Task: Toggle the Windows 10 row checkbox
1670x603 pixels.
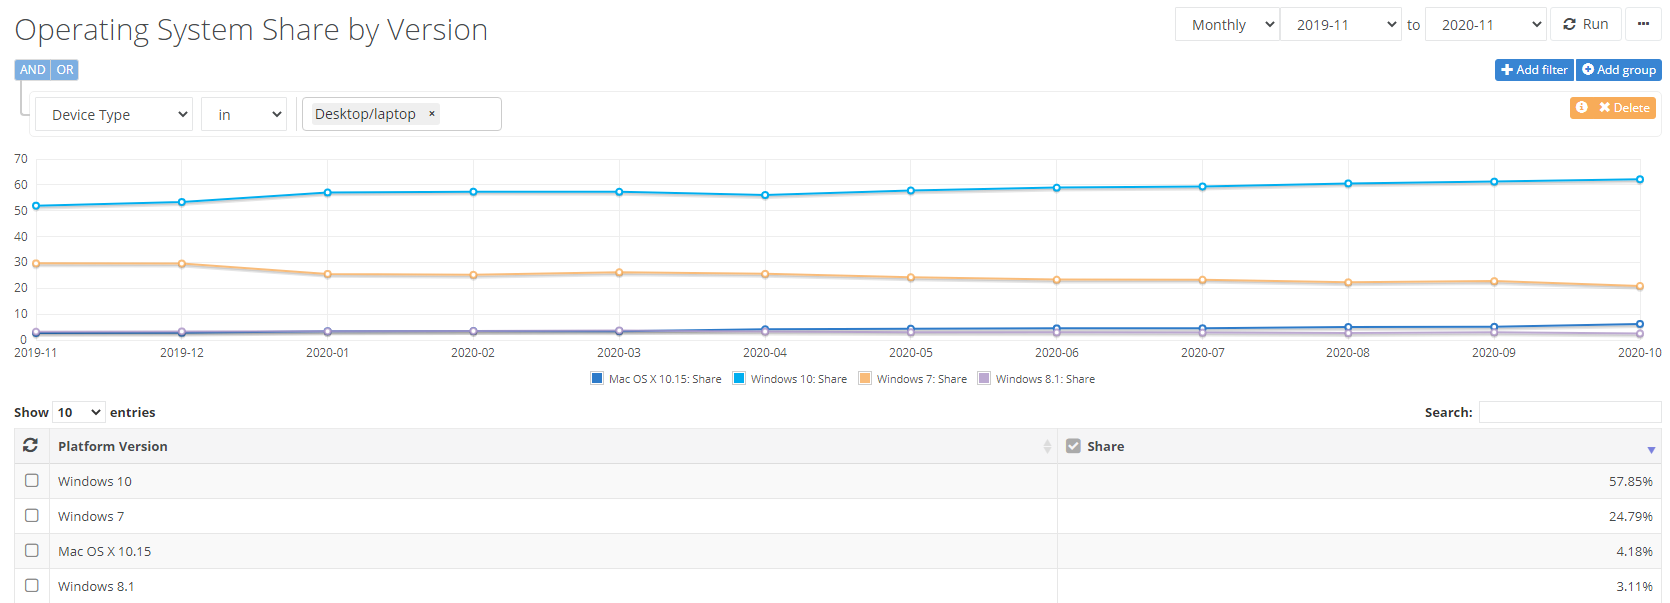Action: pos(32,481)
